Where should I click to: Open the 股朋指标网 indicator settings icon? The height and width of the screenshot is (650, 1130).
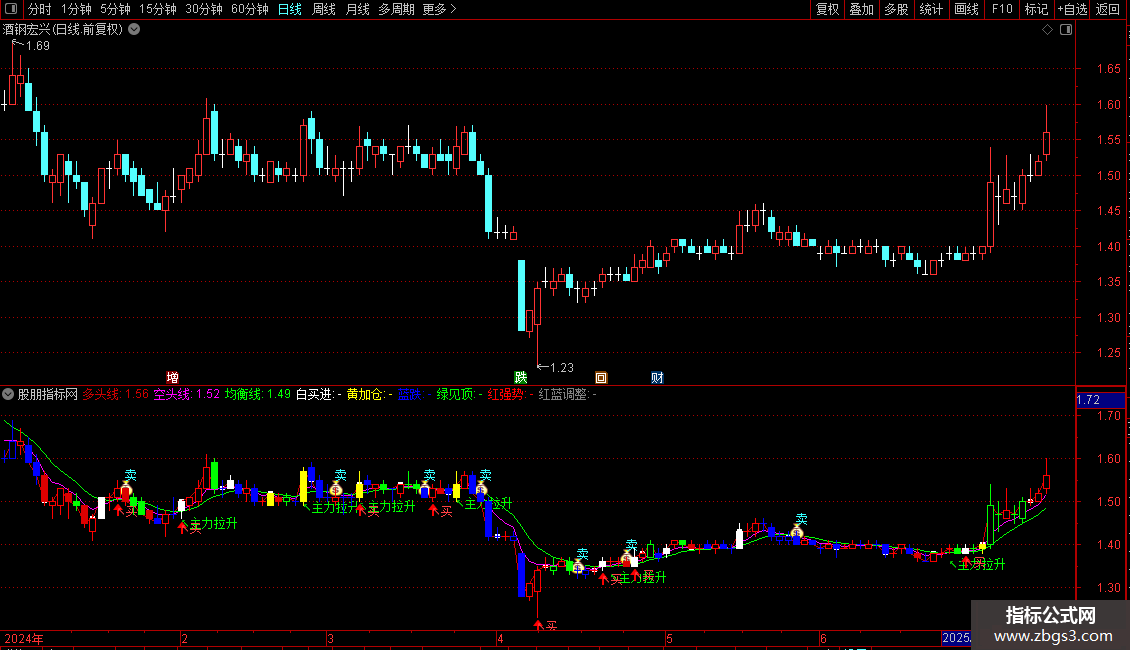[8, 394]
